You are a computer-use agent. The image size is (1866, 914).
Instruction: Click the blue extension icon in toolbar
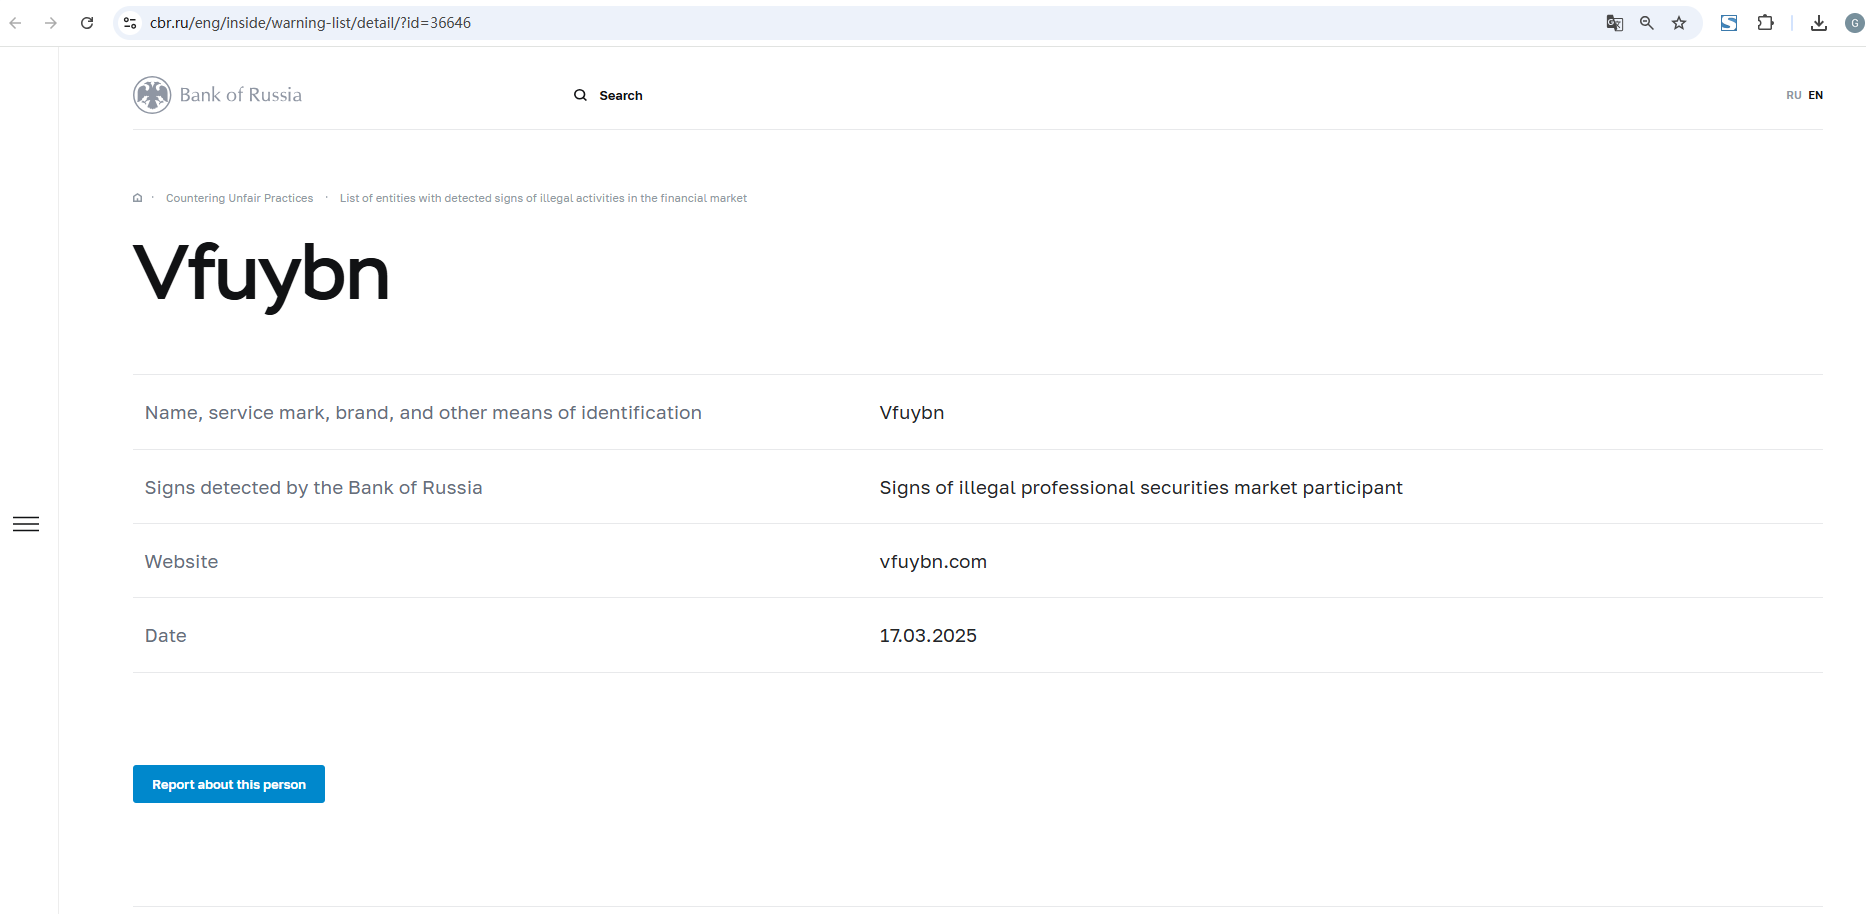1728,23
